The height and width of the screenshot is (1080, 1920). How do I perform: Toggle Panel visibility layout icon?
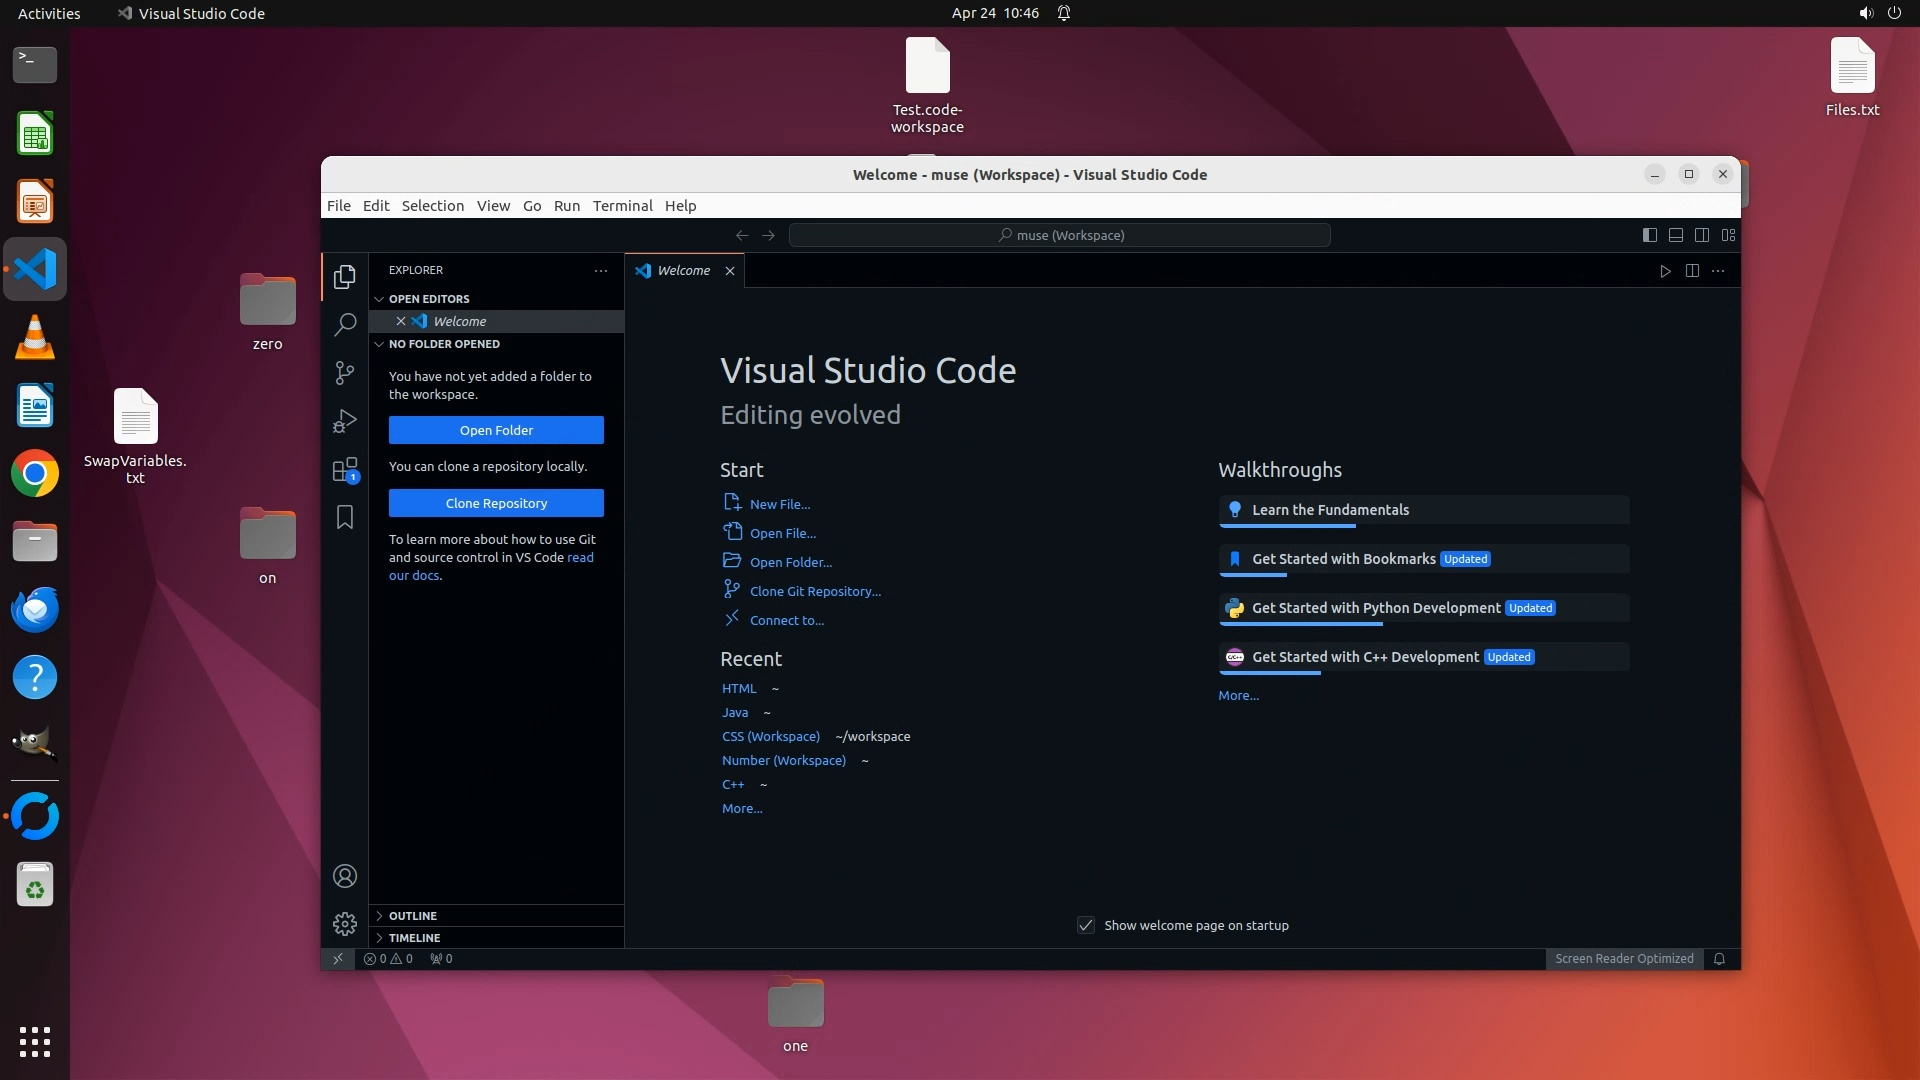1675,235
